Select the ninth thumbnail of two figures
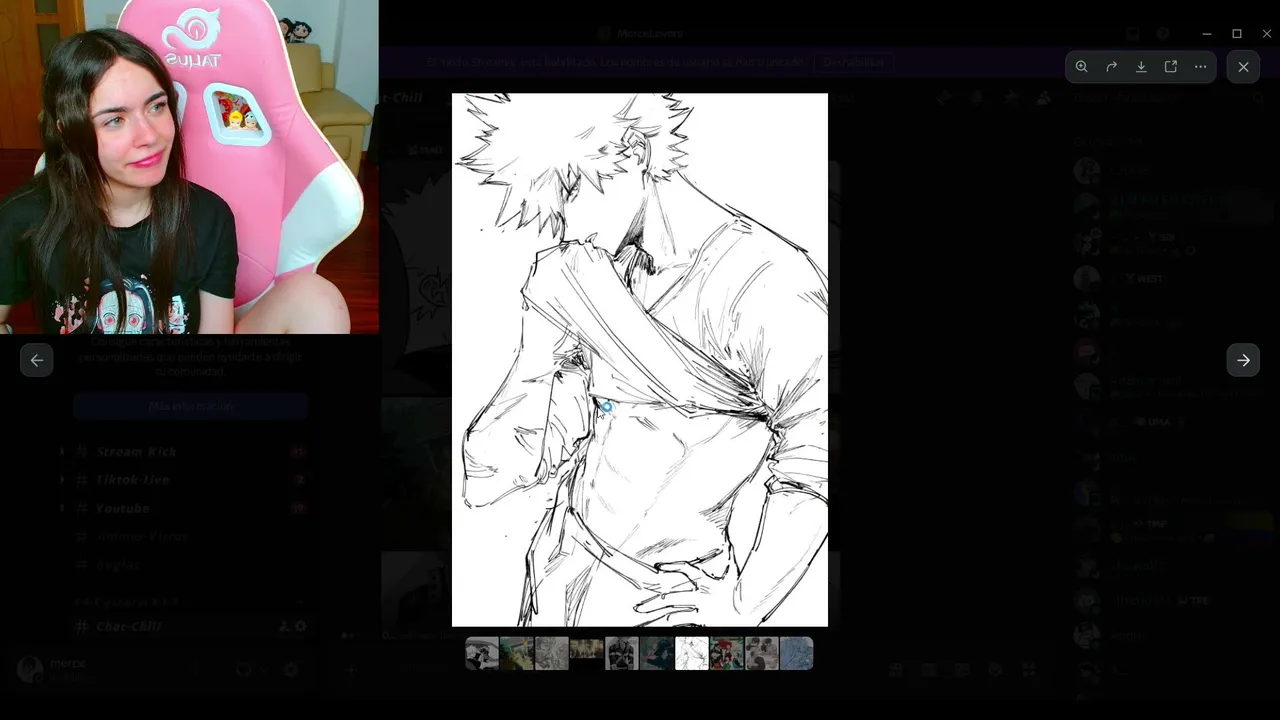Screen dimensions: 1280x720 click(762, 653)
